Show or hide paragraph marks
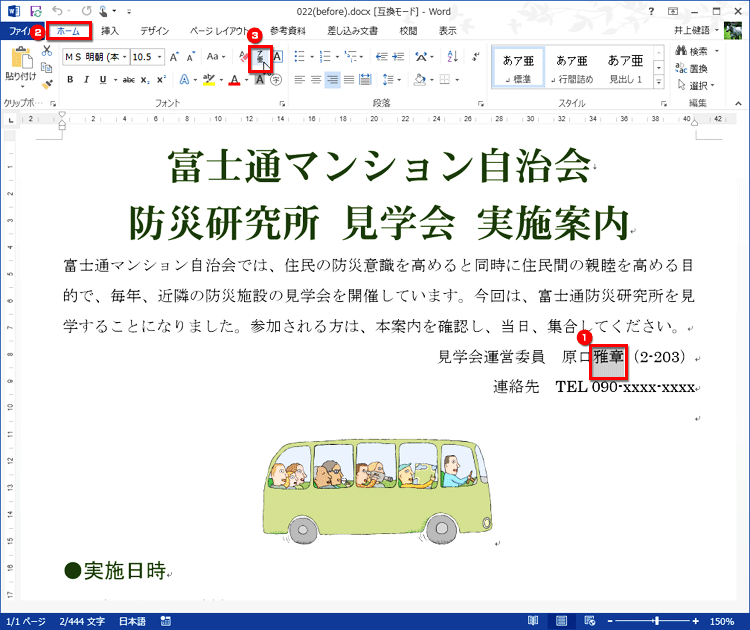 point(475,57)
